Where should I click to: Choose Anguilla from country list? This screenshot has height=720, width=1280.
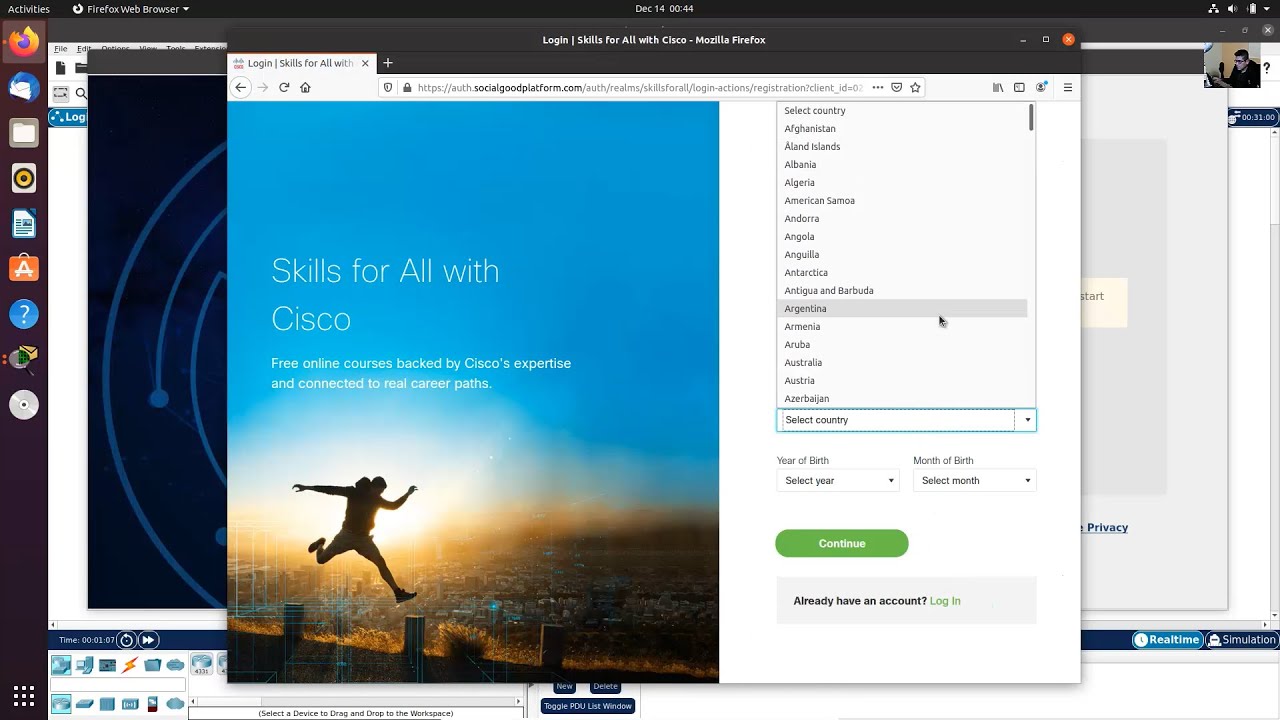(x=902, y=255)
